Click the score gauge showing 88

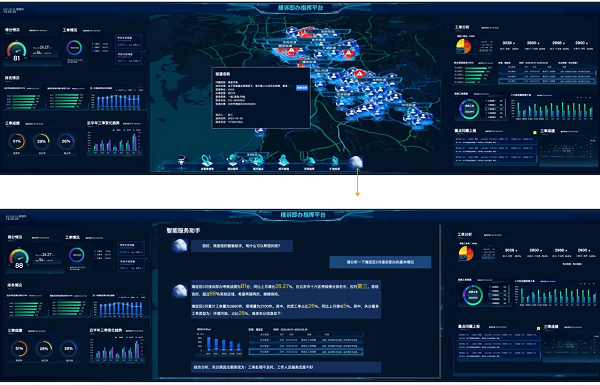coord(19,259)
